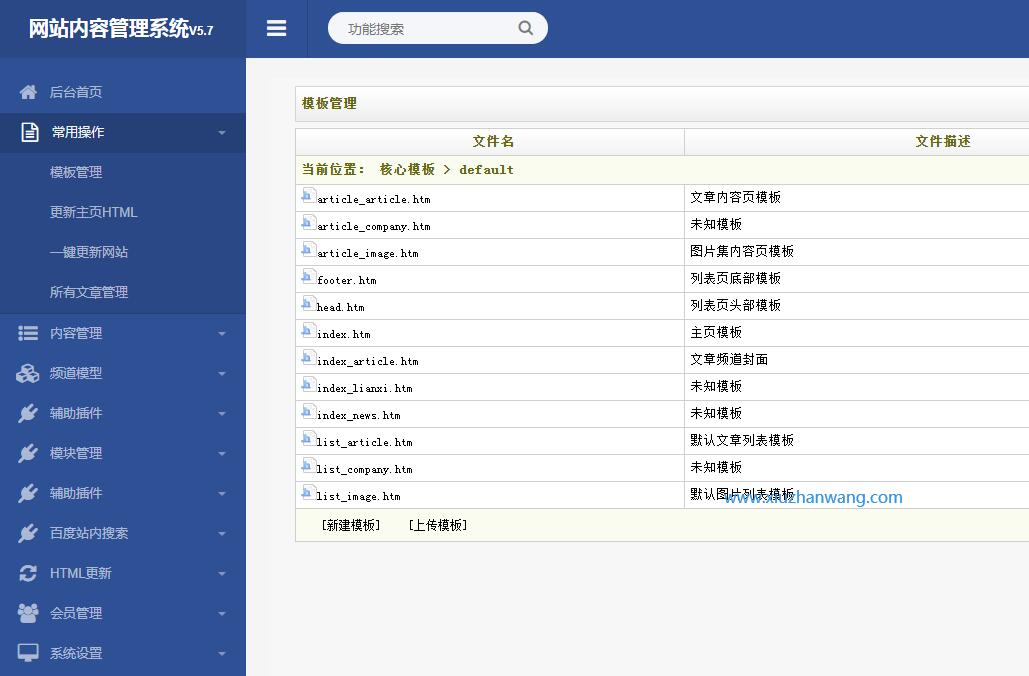This screenshot has height=676, width=1029.
Task: Collapse the 常用操作 menu arrow
Action: coord(222,133)
